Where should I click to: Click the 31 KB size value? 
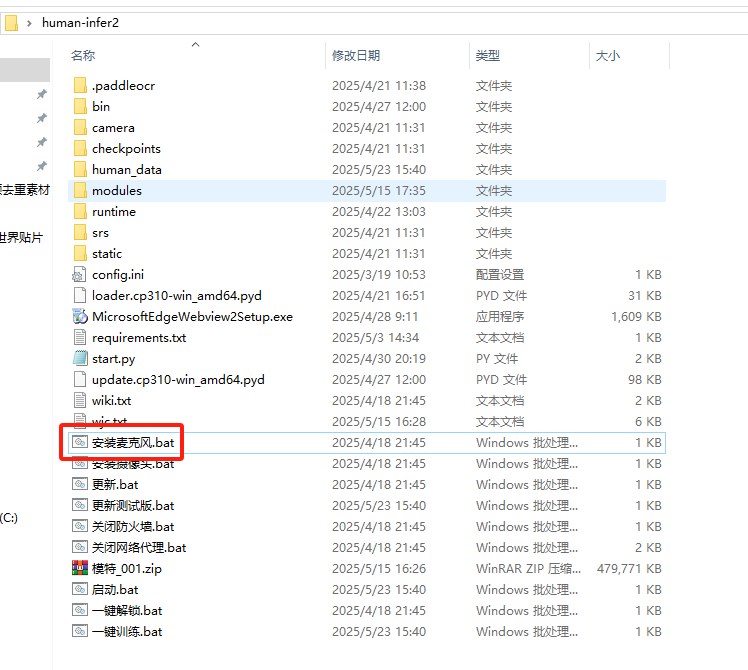pyautogui.click(x=644, y=295)
